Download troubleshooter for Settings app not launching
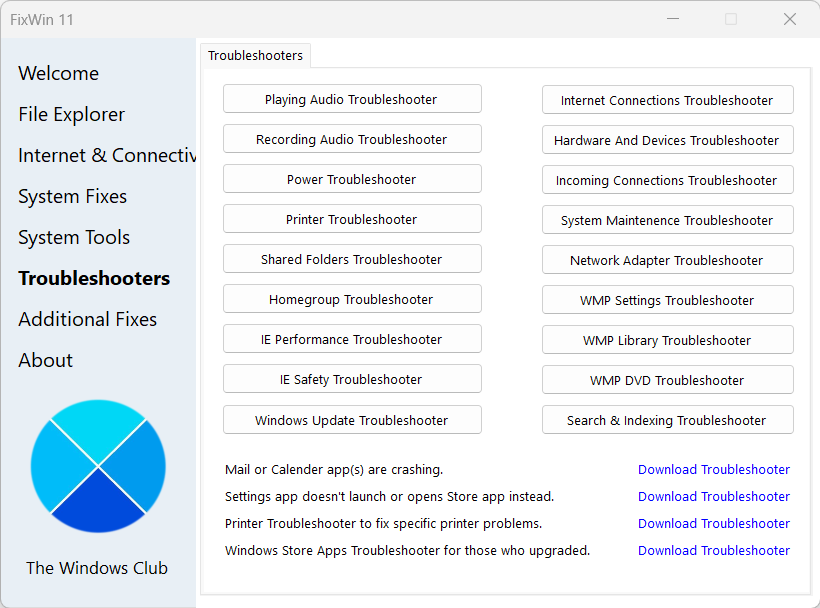The image size is (820, 608). [x=714, y=496]
